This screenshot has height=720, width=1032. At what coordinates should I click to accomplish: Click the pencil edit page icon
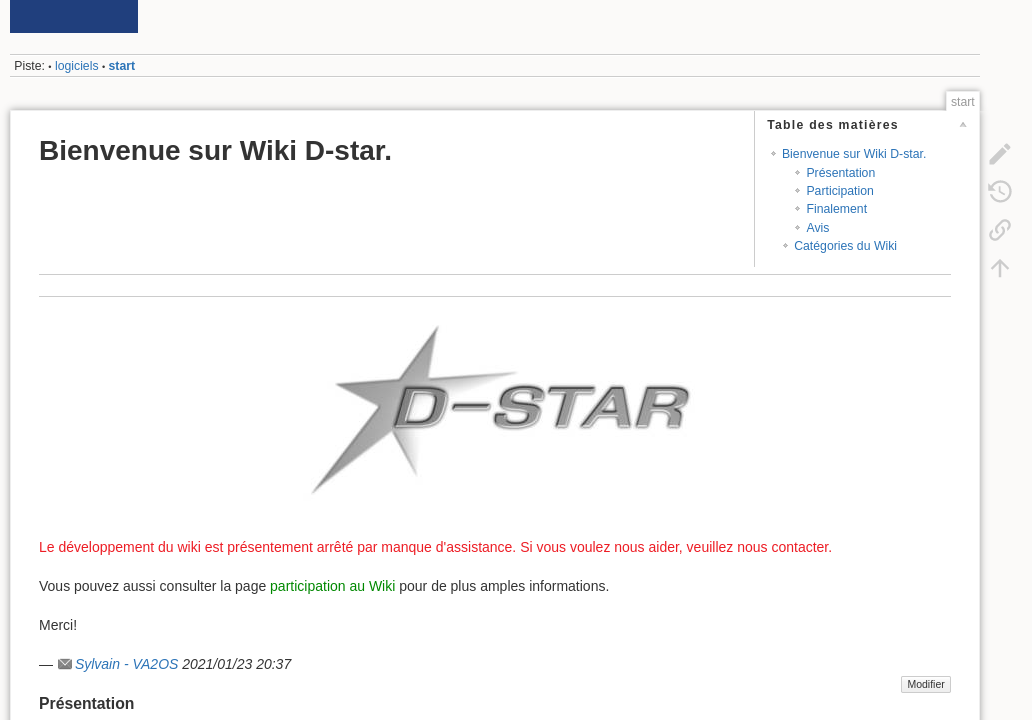pos(1000,154)
